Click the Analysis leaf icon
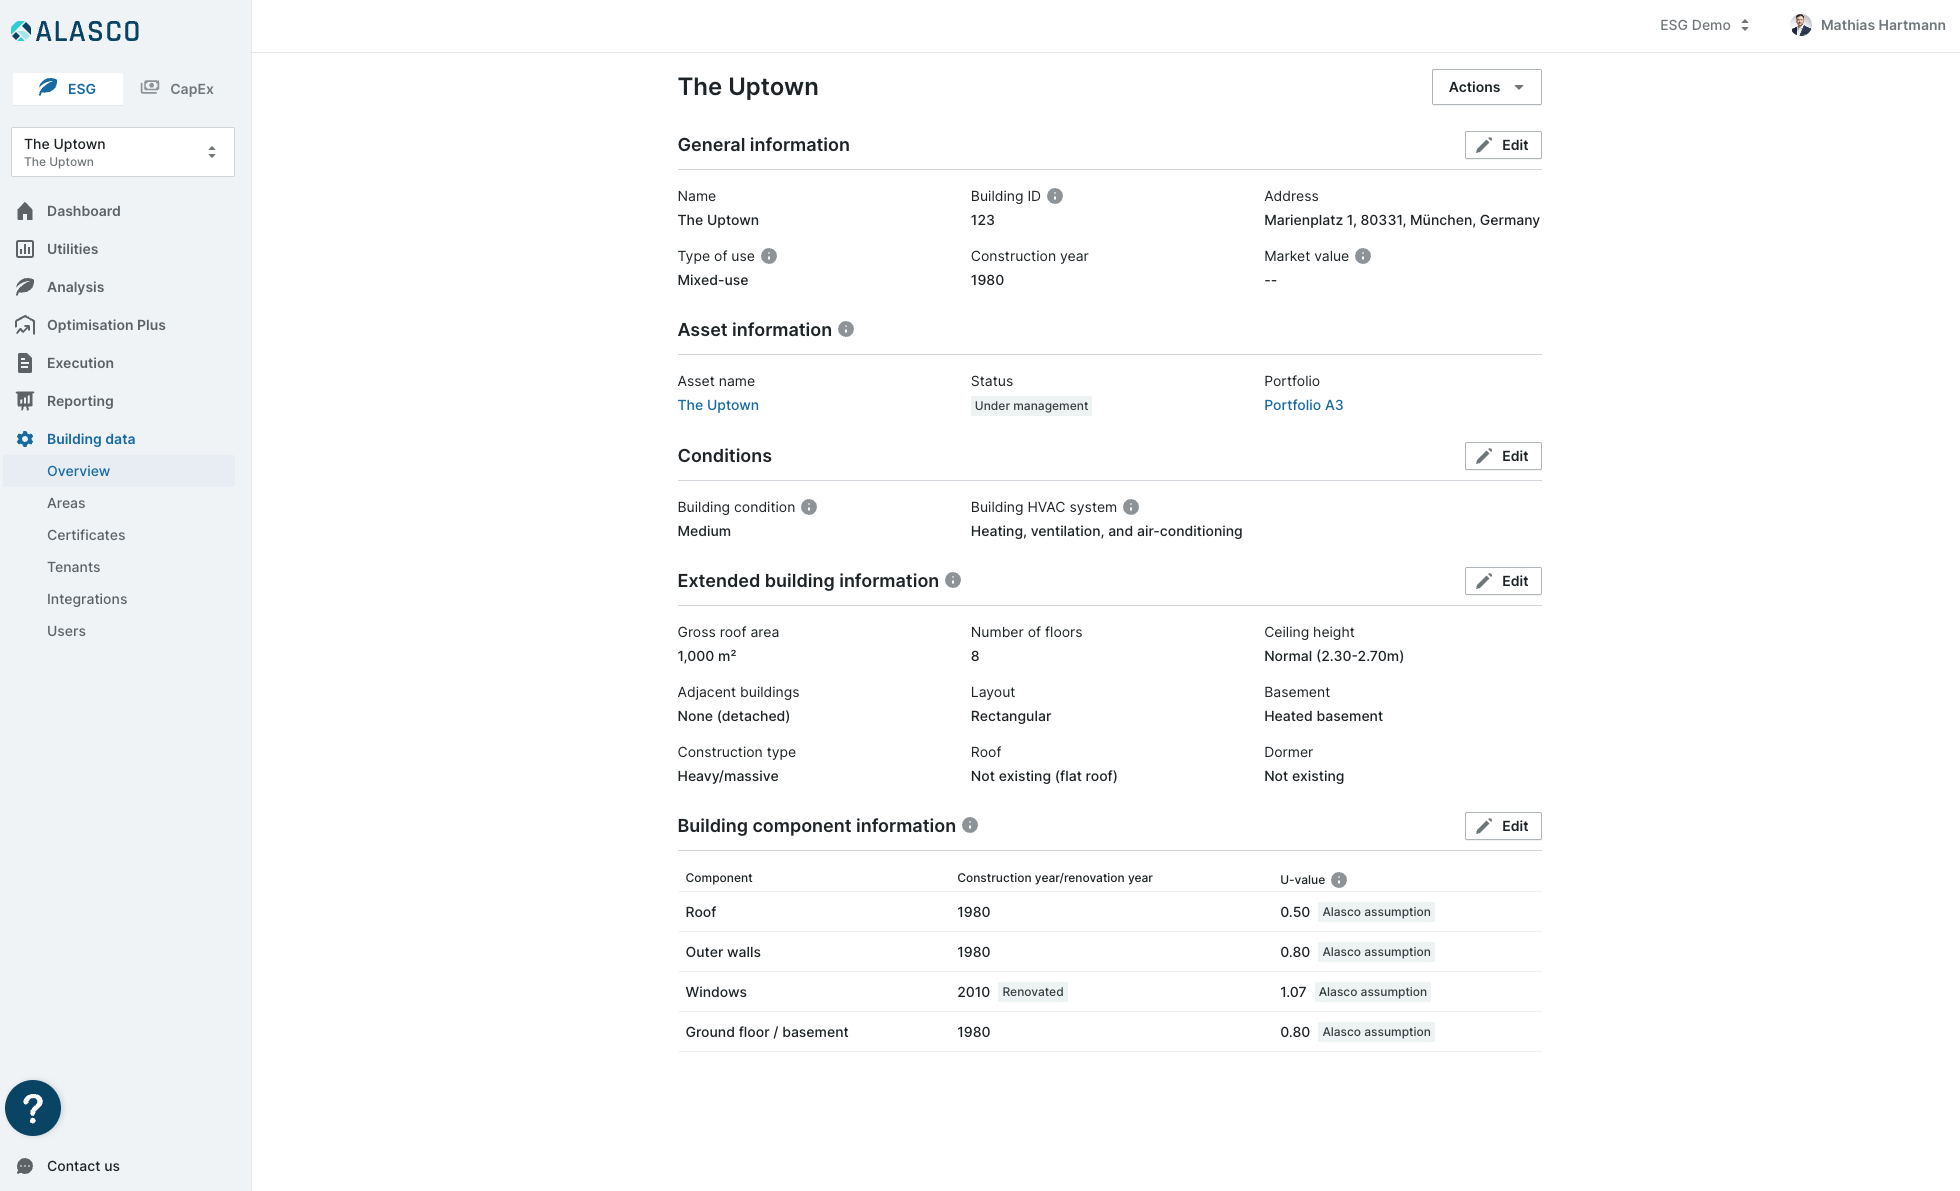Image resolution: width=1960 pixels, height=1191 pixels. click(25, 287)
